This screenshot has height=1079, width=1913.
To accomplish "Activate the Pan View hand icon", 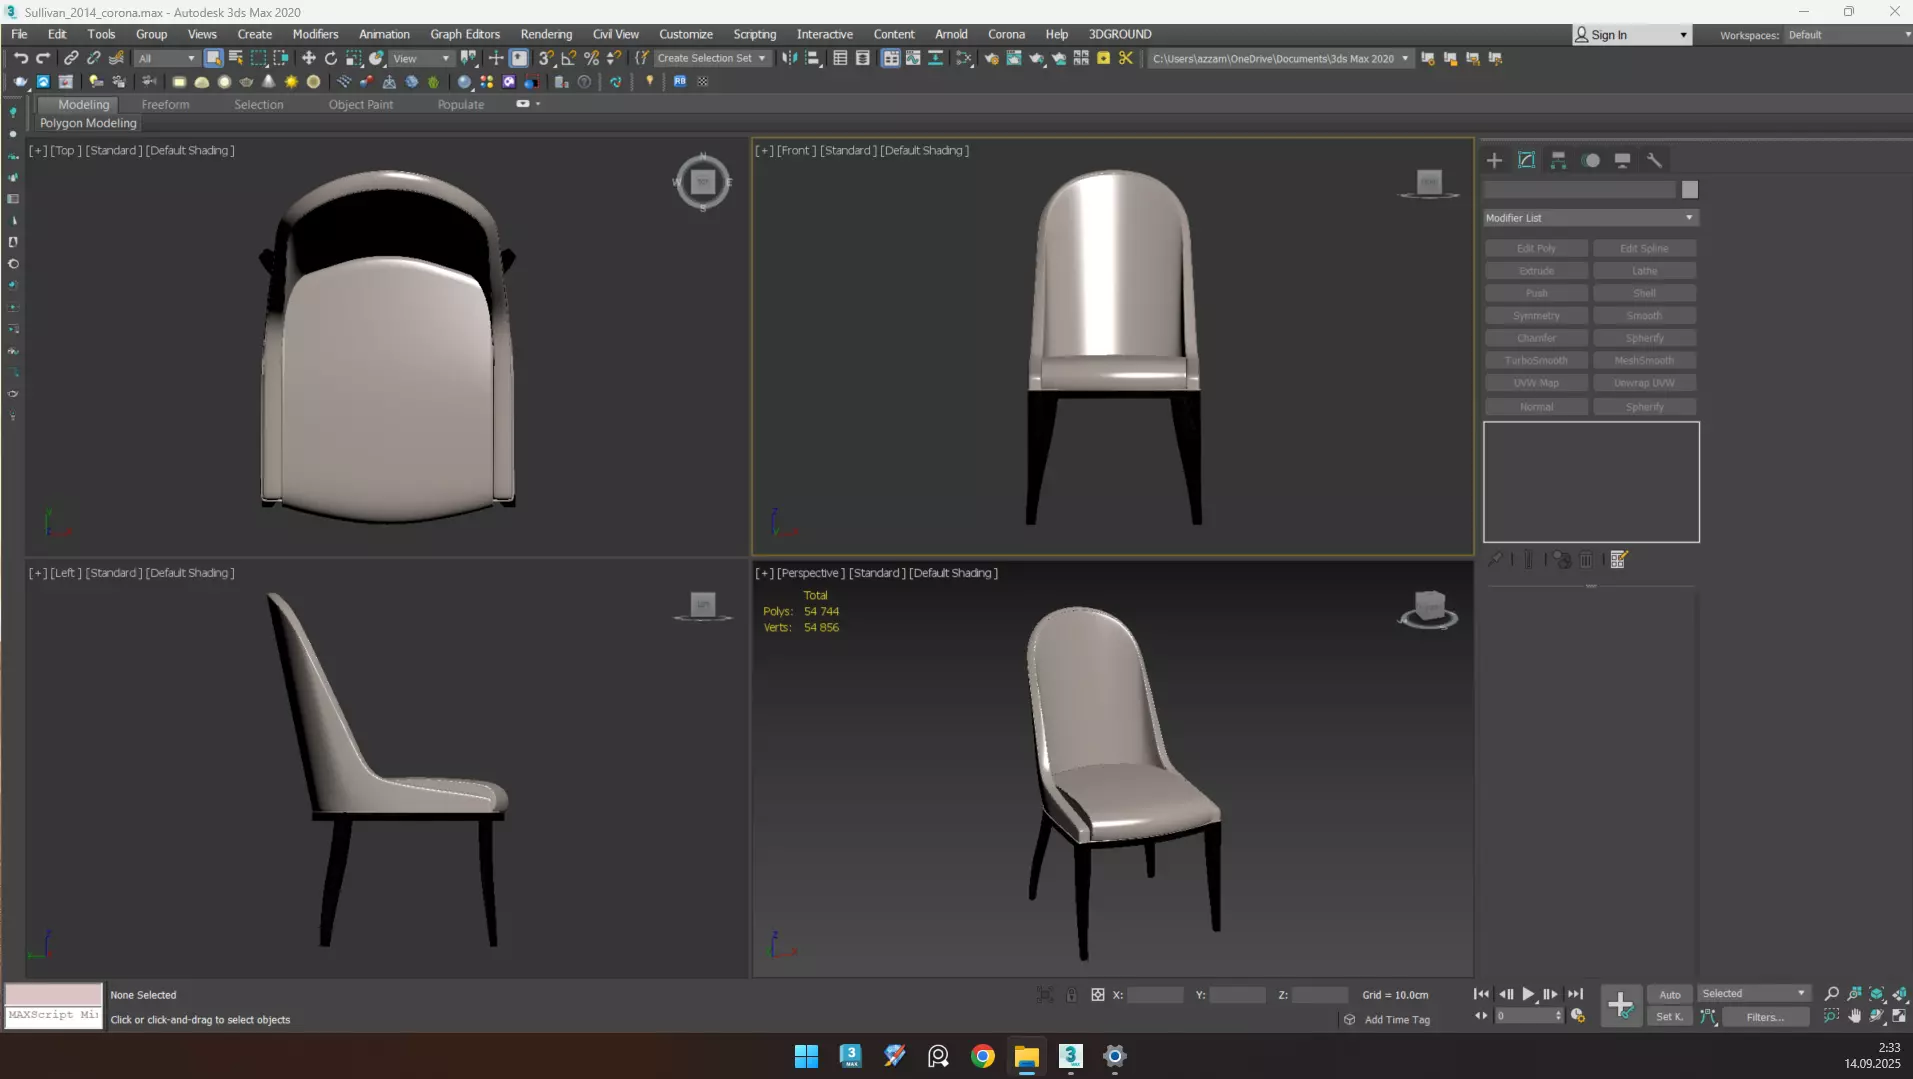I will [1855, 1016].
